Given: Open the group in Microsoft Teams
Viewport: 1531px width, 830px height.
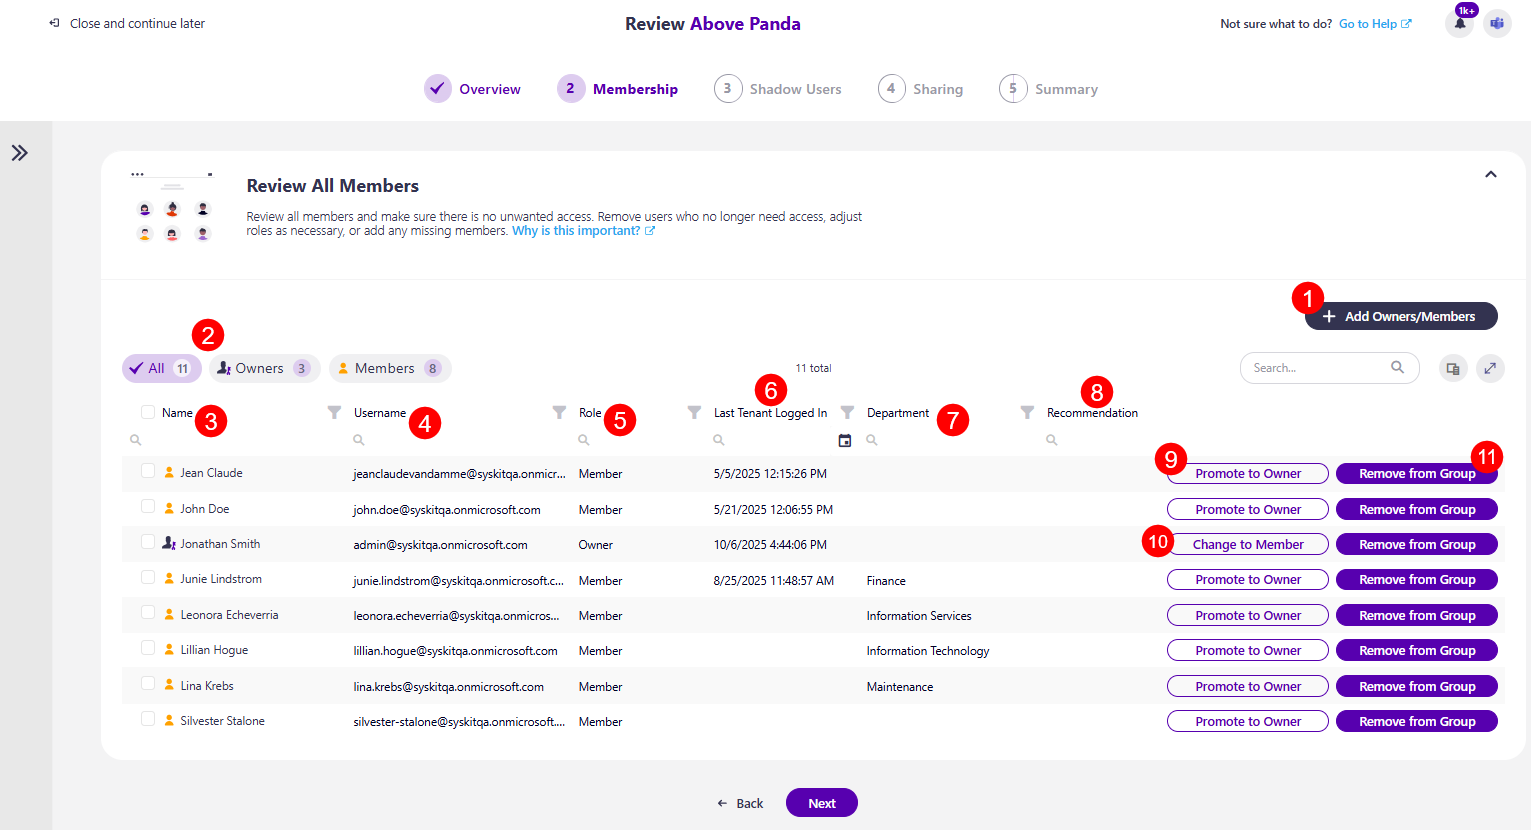Looking at the screenshot, I should click(1497, 22).
